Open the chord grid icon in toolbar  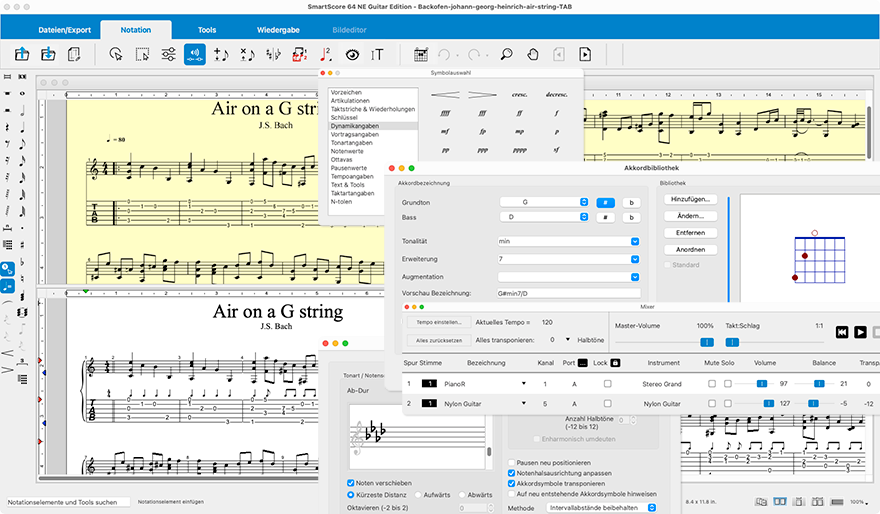(421, 54)
